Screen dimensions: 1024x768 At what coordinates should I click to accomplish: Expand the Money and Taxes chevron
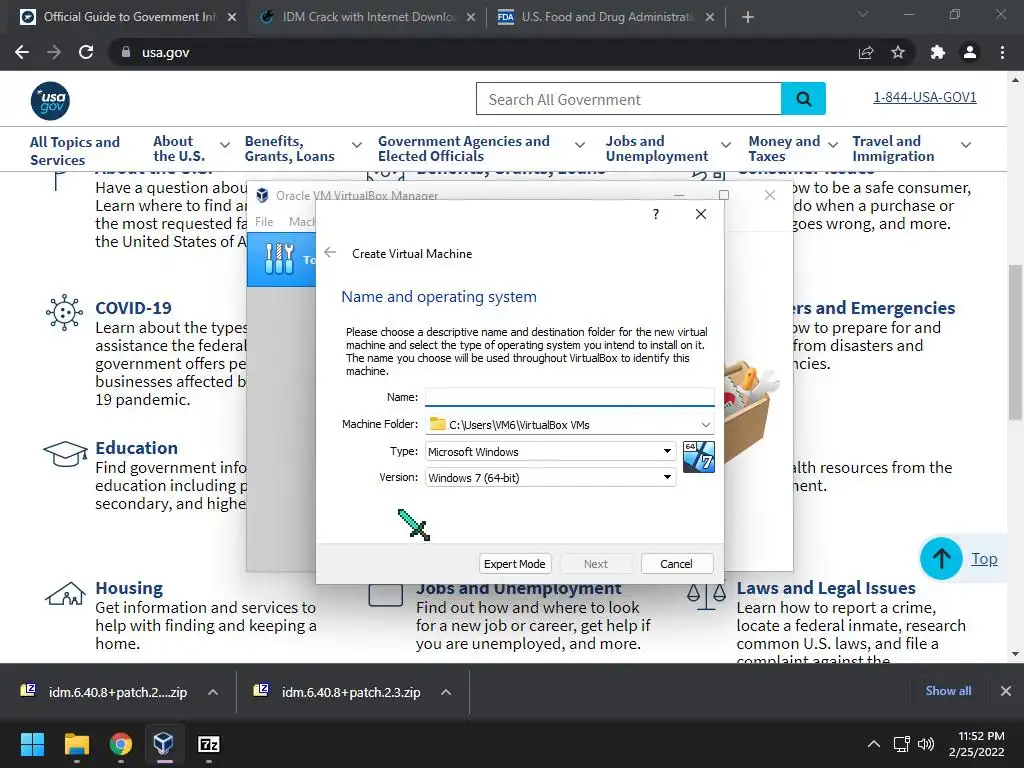coord(833,145)
